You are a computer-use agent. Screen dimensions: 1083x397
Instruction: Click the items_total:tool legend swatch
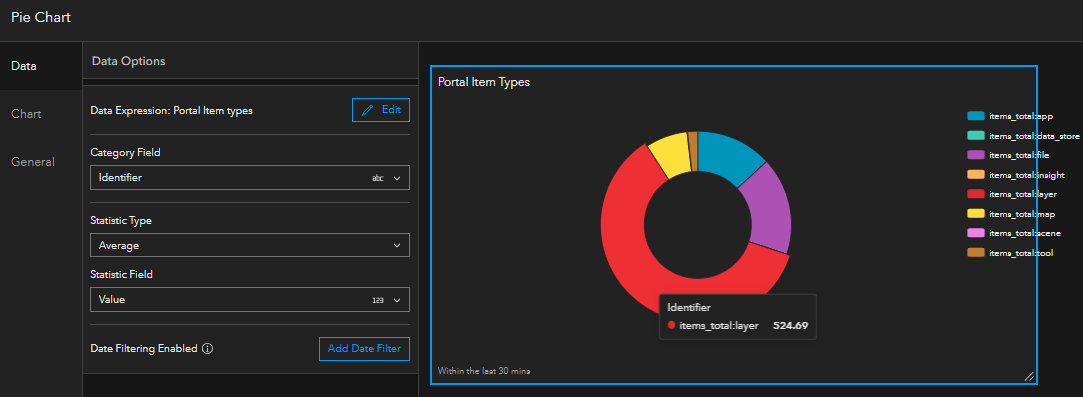tap(976, 253)
